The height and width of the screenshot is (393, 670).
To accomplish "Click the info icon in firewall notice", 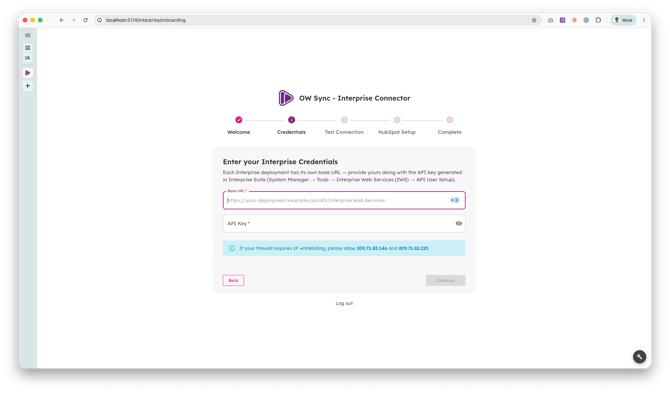I will 232,248.
